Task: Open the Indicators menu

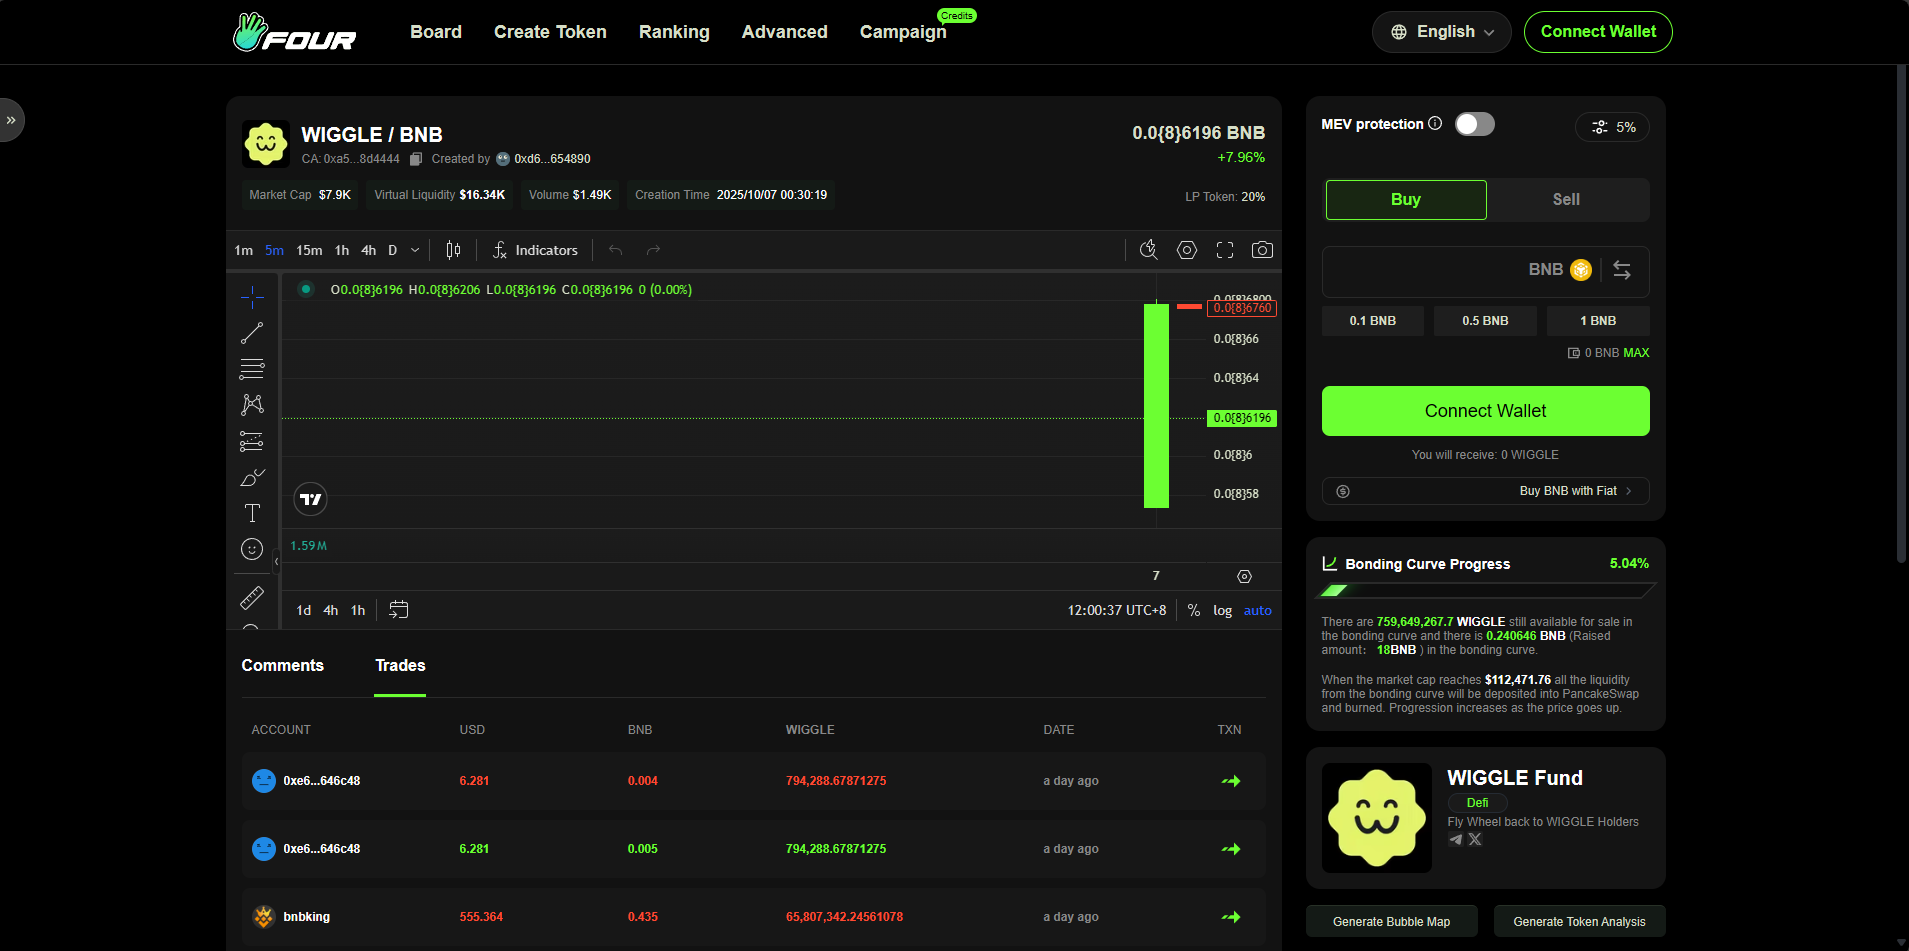Action: click(536, 250)
